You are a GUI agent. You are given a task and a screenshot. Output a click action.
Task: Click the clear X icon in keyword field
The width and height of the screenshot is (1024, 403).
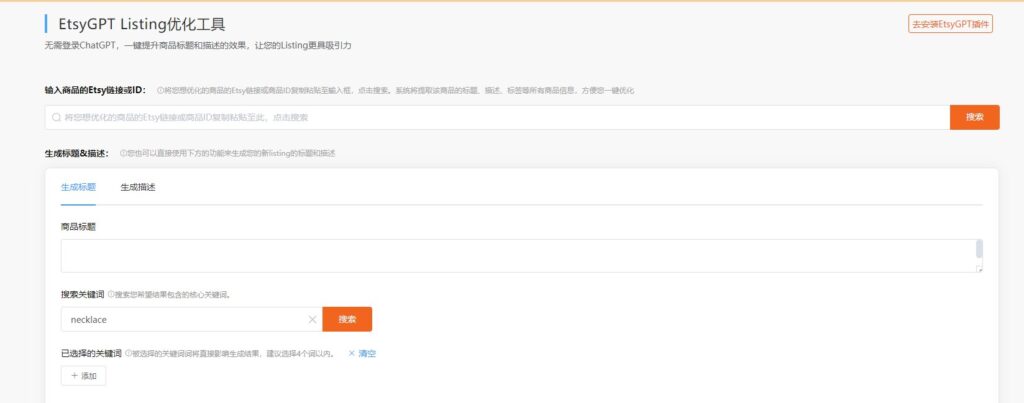click(x=312, y=319)
